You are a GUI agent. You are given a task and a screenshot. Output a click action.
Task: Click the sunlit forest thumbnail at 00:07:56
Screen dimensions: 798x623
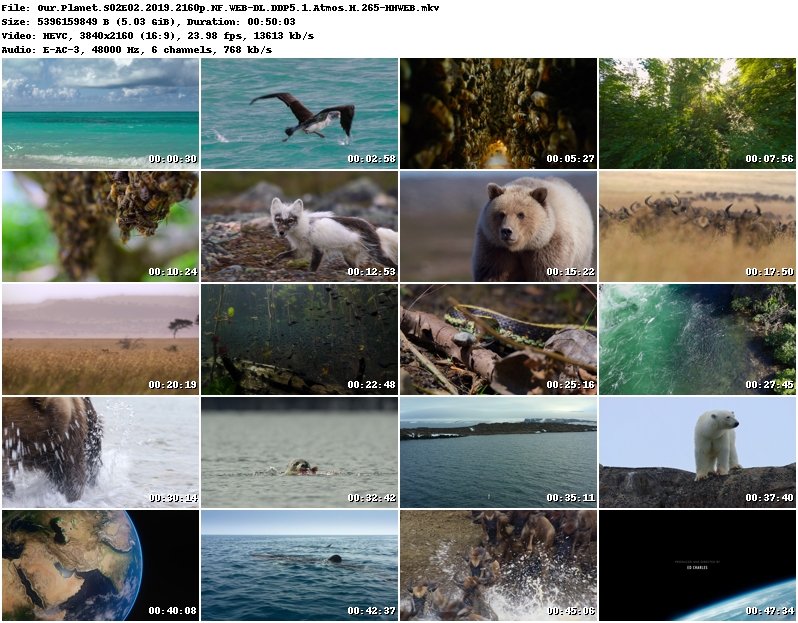coord(697,113)
